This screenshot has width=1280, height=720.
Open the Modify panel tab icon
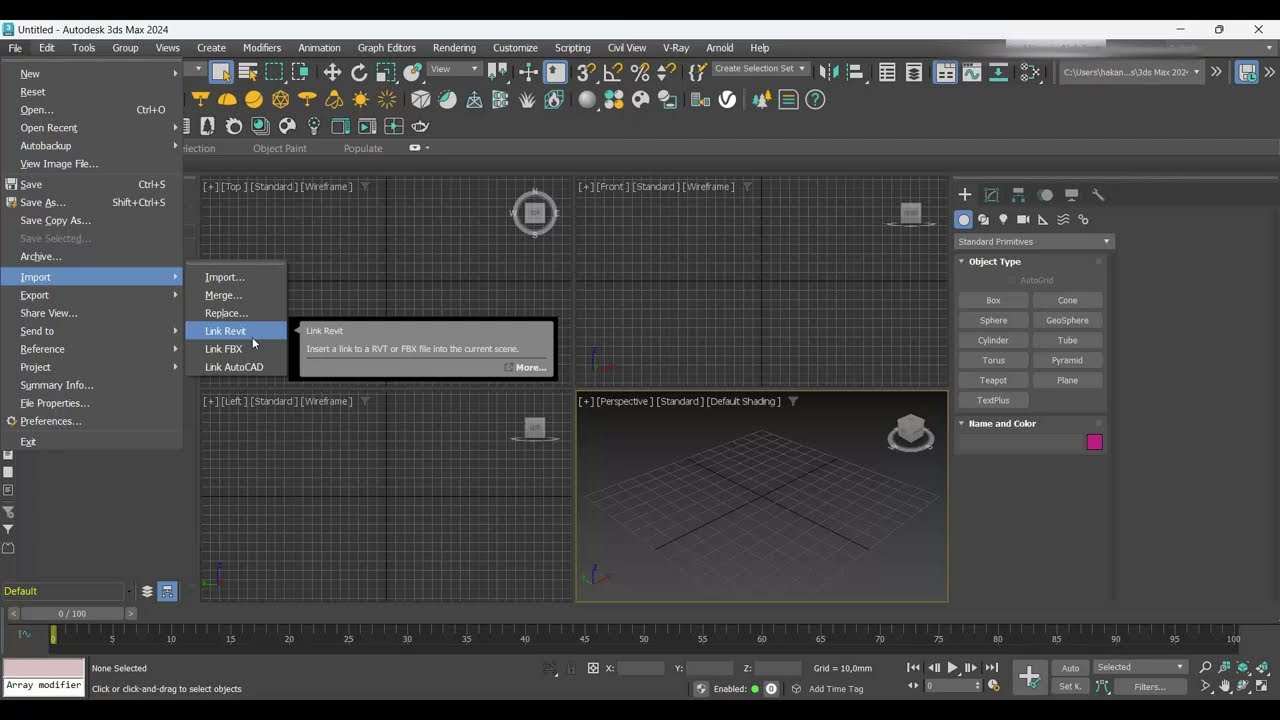coord(991,195)
